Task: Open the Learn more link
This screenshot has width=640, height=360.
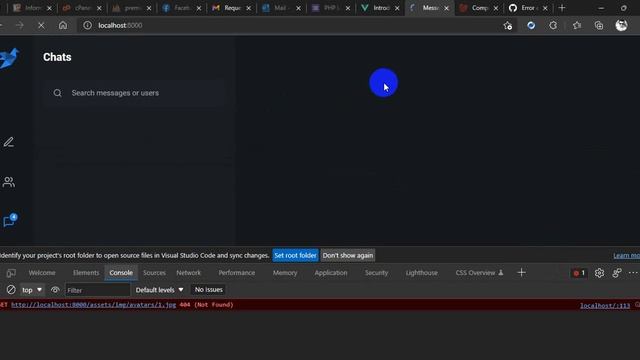Action: click(x=626, y=256)
